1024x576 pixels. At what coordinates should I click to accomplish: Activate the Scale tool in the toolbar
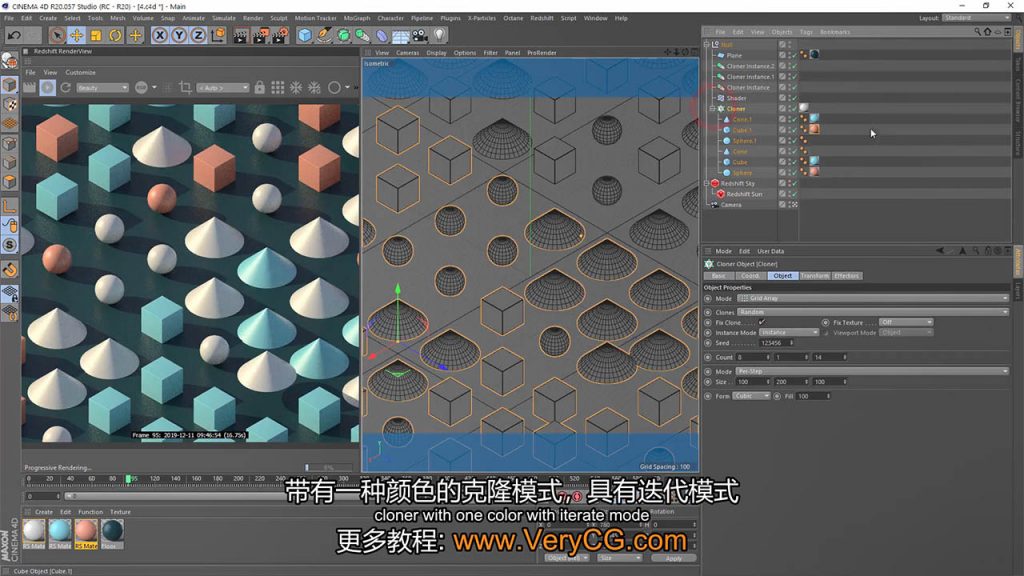point(96,35)
